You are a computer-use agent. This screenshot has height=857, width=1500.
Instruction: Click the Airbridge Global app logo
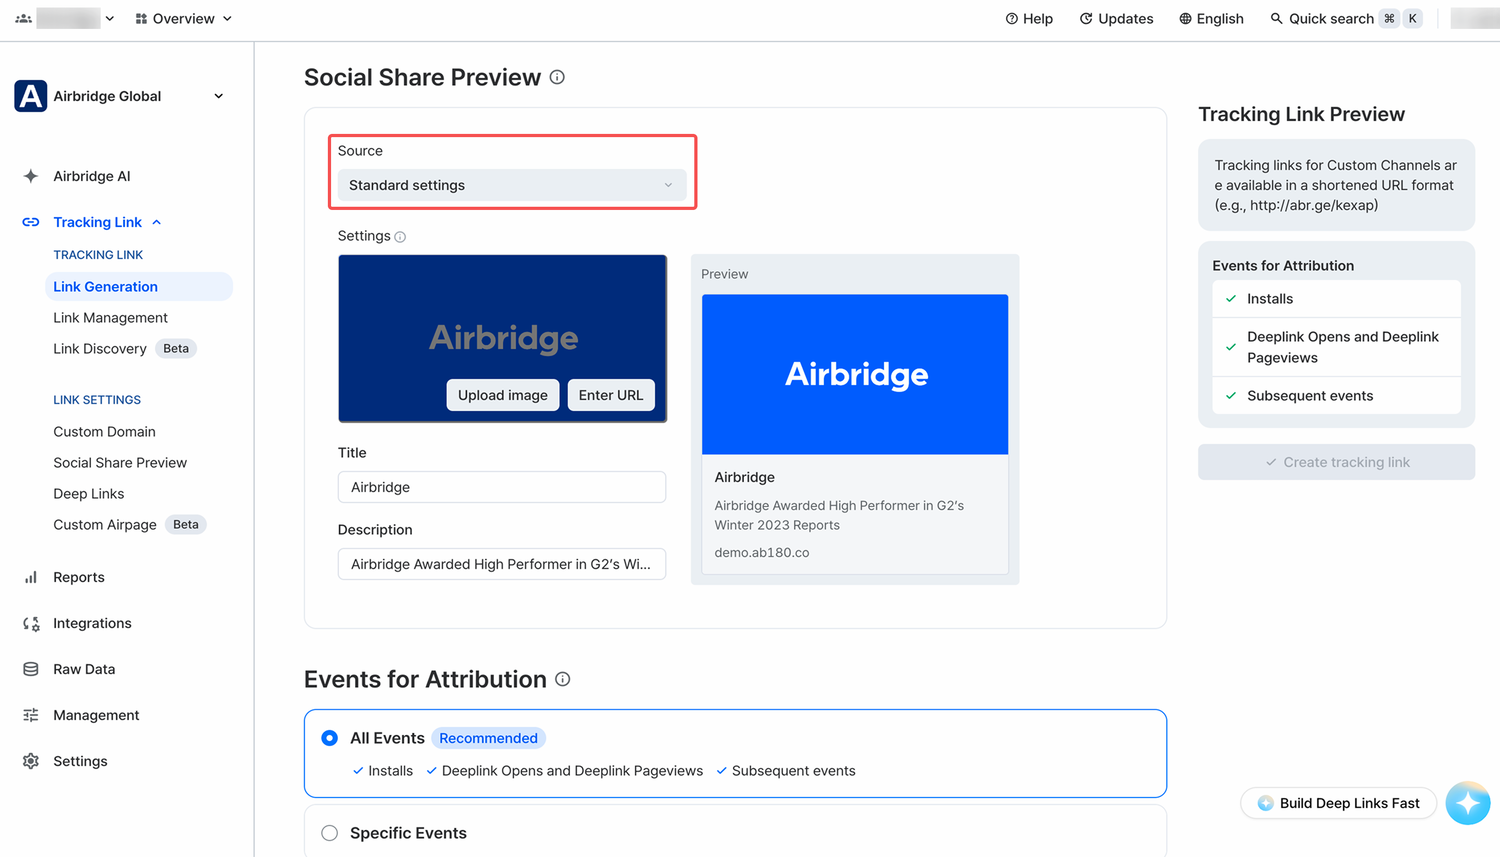pyautogui.click(x=31, y=96)
